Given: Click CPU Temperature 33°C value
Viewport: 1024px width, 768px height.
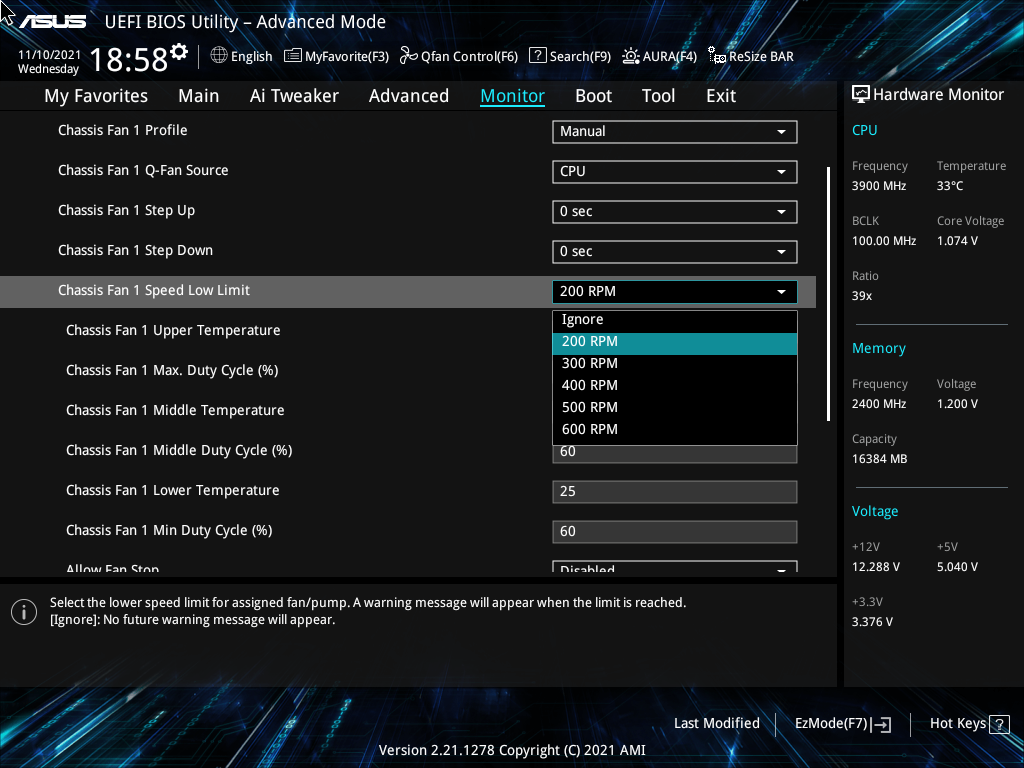Looking at the screenshot, I should click(x=950, y=186).
